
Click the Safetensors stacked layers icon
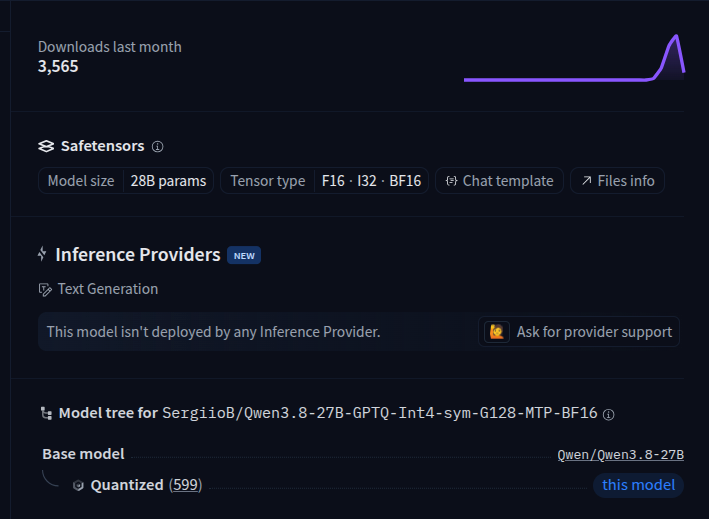click(x=46, y=146)
